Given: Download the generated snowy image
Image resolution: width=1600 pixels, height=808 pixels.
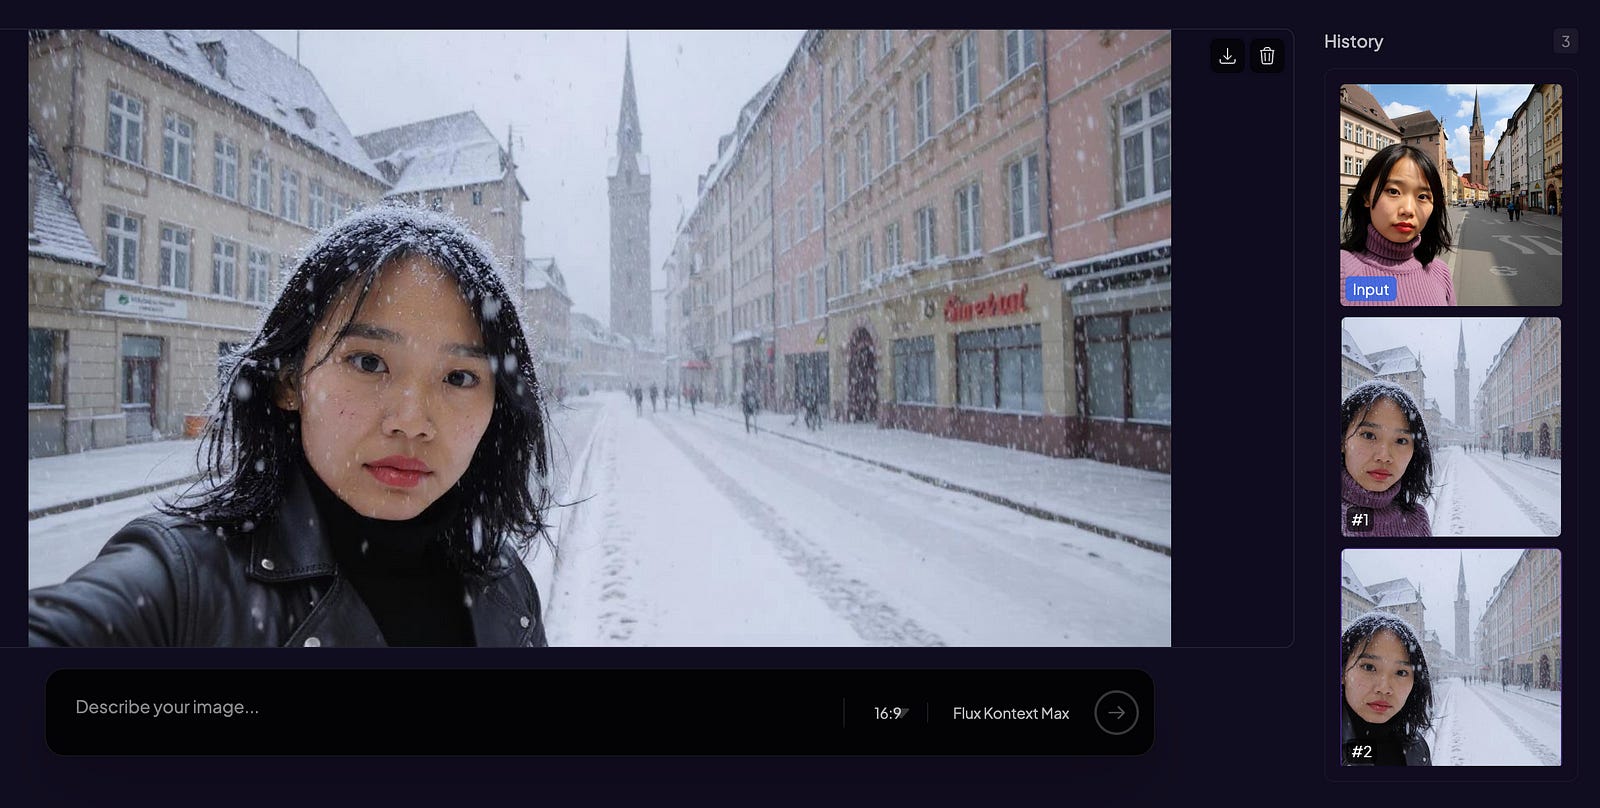Looking at the screenshot, I should [1227, 56].
